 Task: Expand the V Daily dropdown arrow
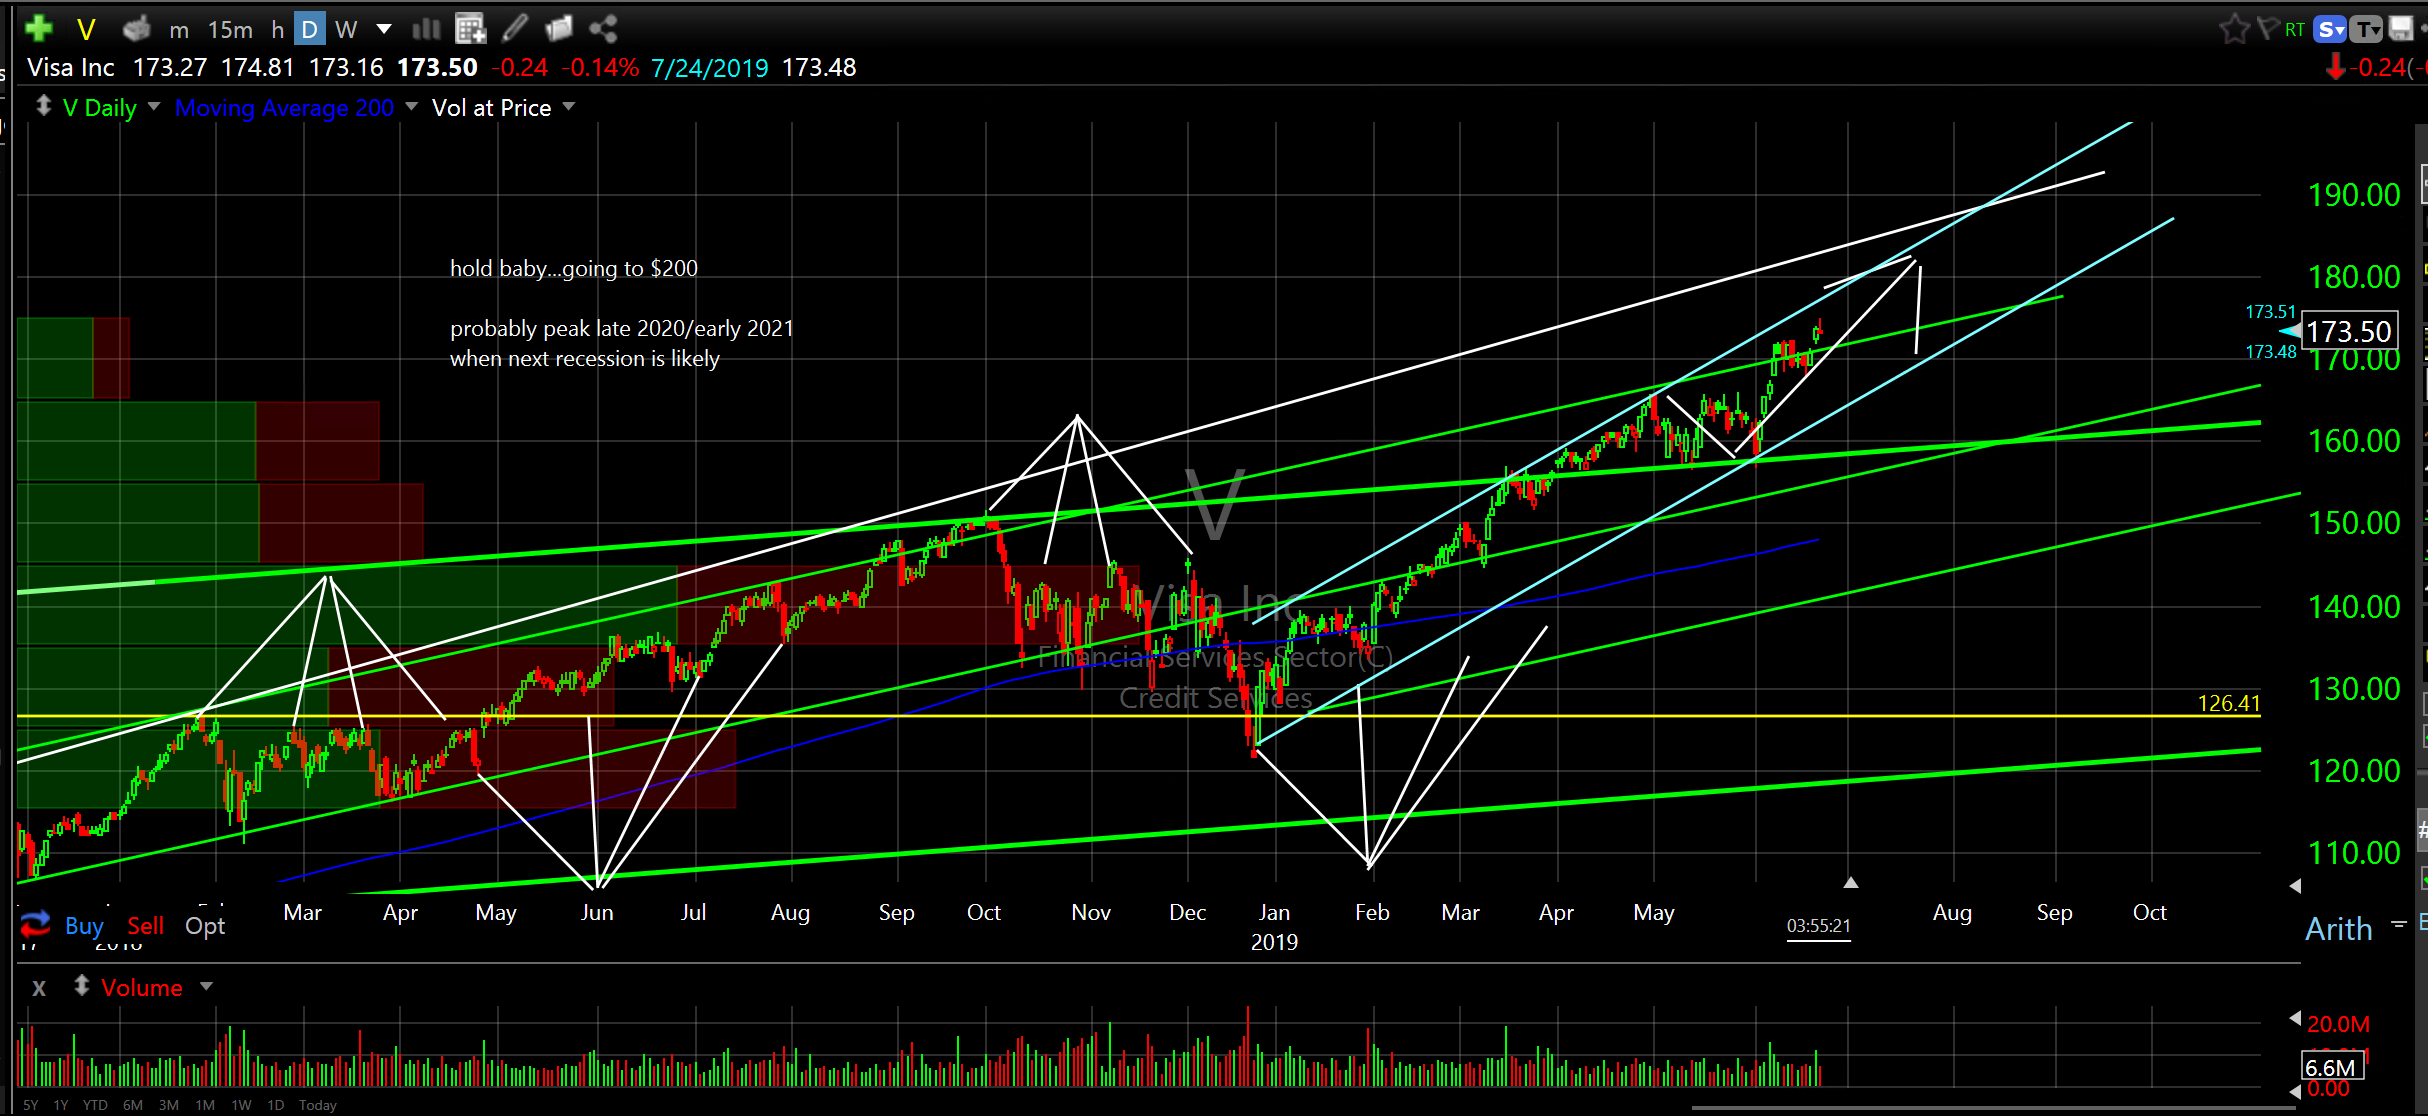point(154,106)
